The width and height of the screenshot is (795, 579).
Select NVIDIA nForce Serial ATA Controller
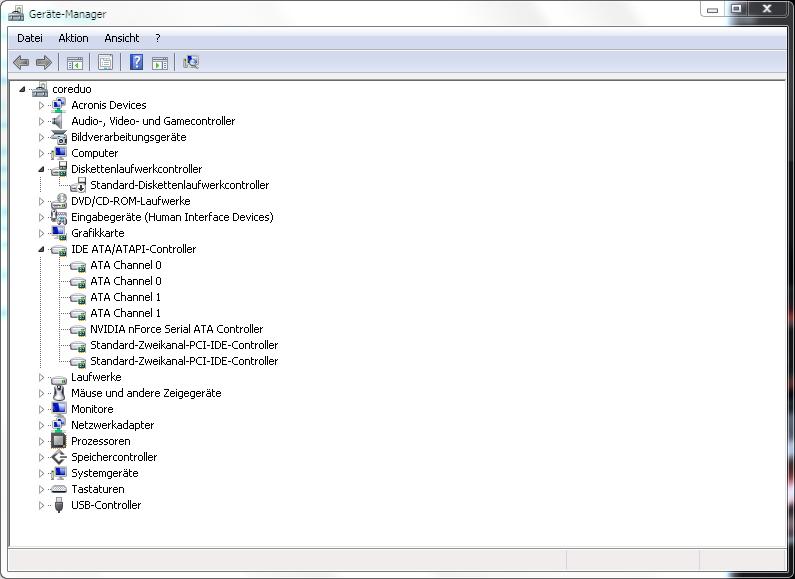click(x=176, y=329)
